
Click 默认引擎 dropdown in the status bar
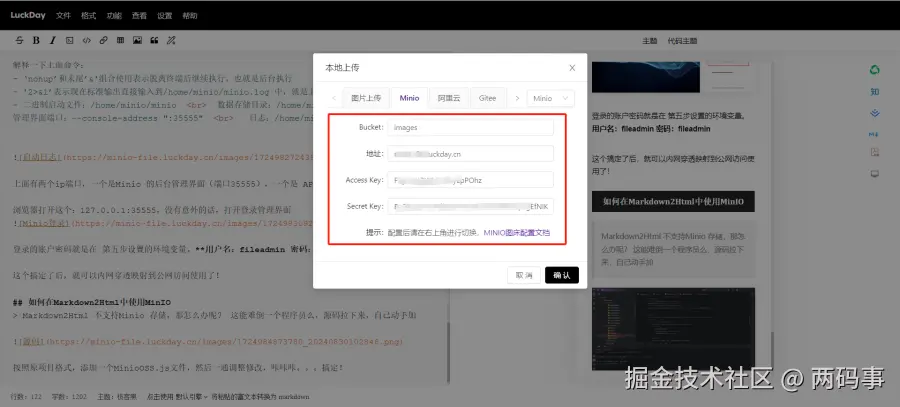193,397
